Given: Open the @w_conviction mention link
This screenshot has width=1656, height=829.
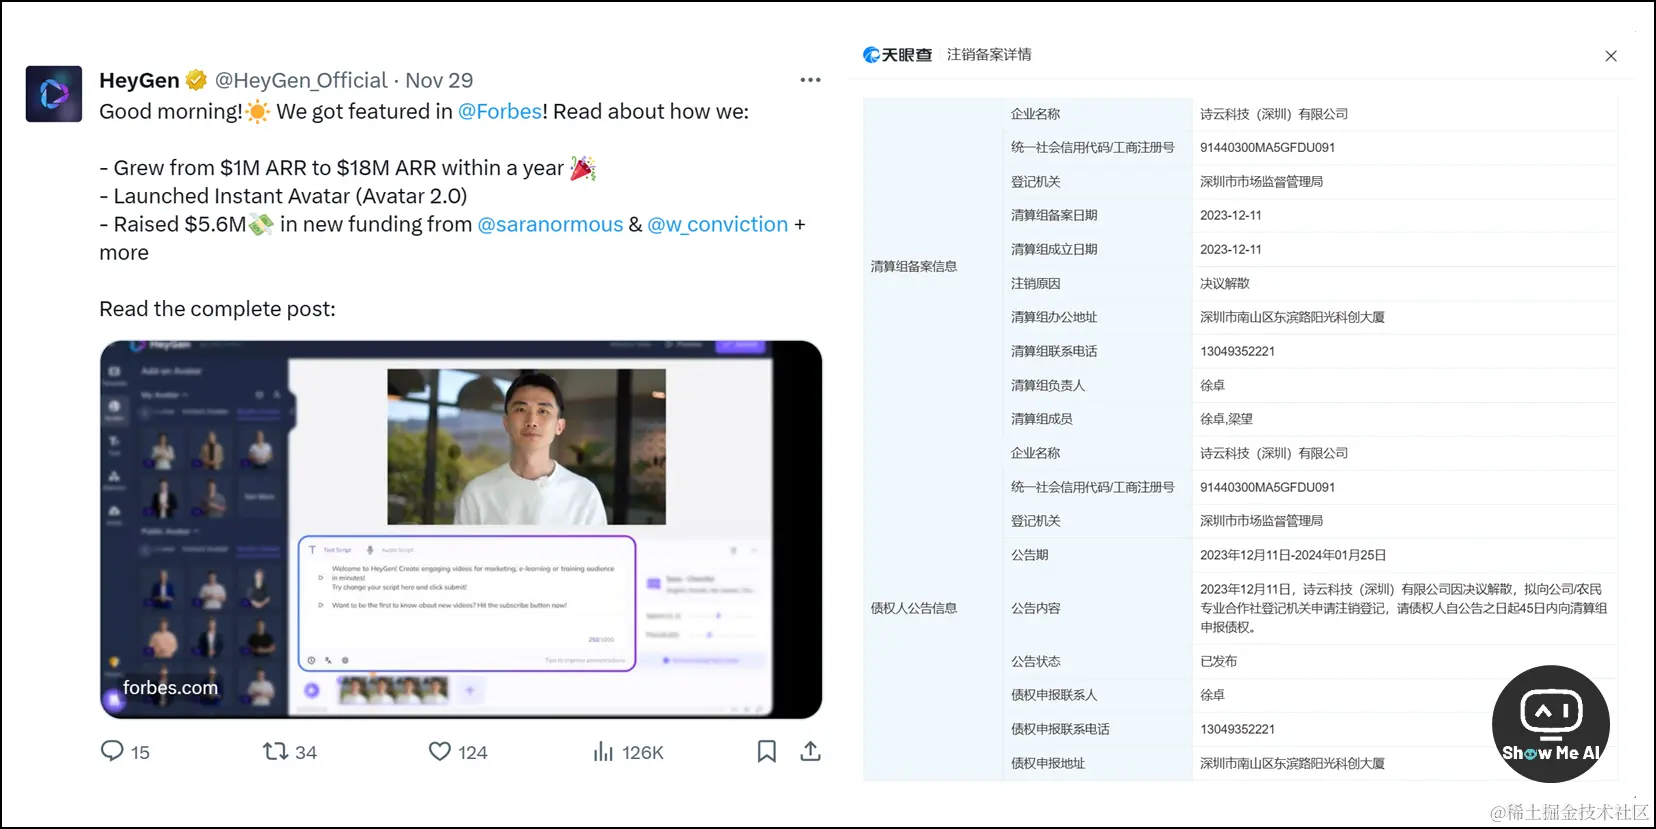Looking at the screenshot, I should click(x=718, y=224).
